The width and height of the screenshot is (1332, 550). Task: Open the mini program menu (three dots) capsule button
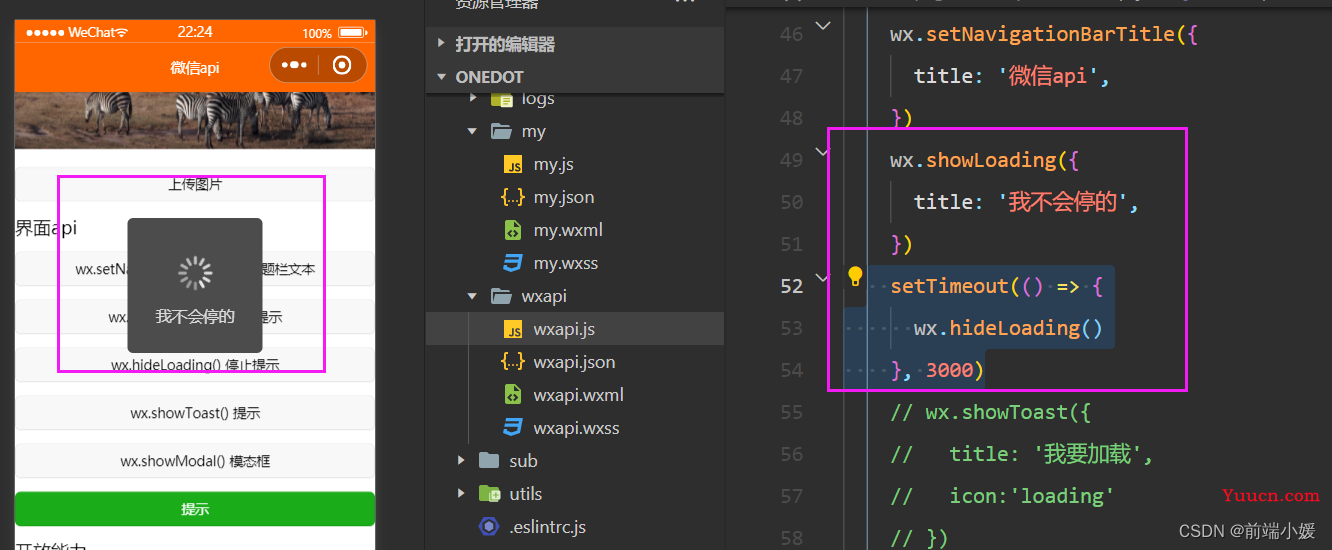(294, 66)
